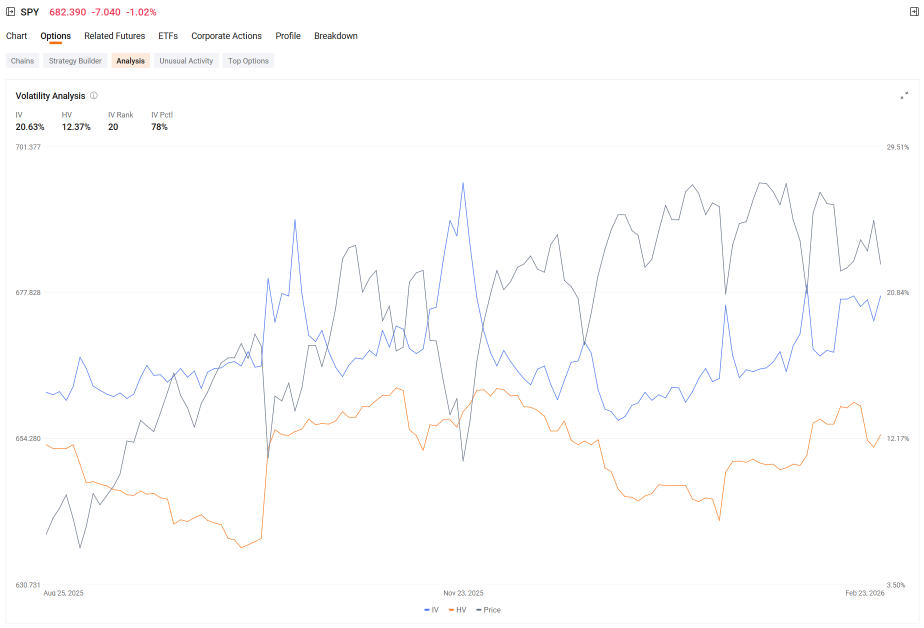Click the SPY ticker symbol title
The height and width of the screenshot is (628, 924).
[29, 12]
